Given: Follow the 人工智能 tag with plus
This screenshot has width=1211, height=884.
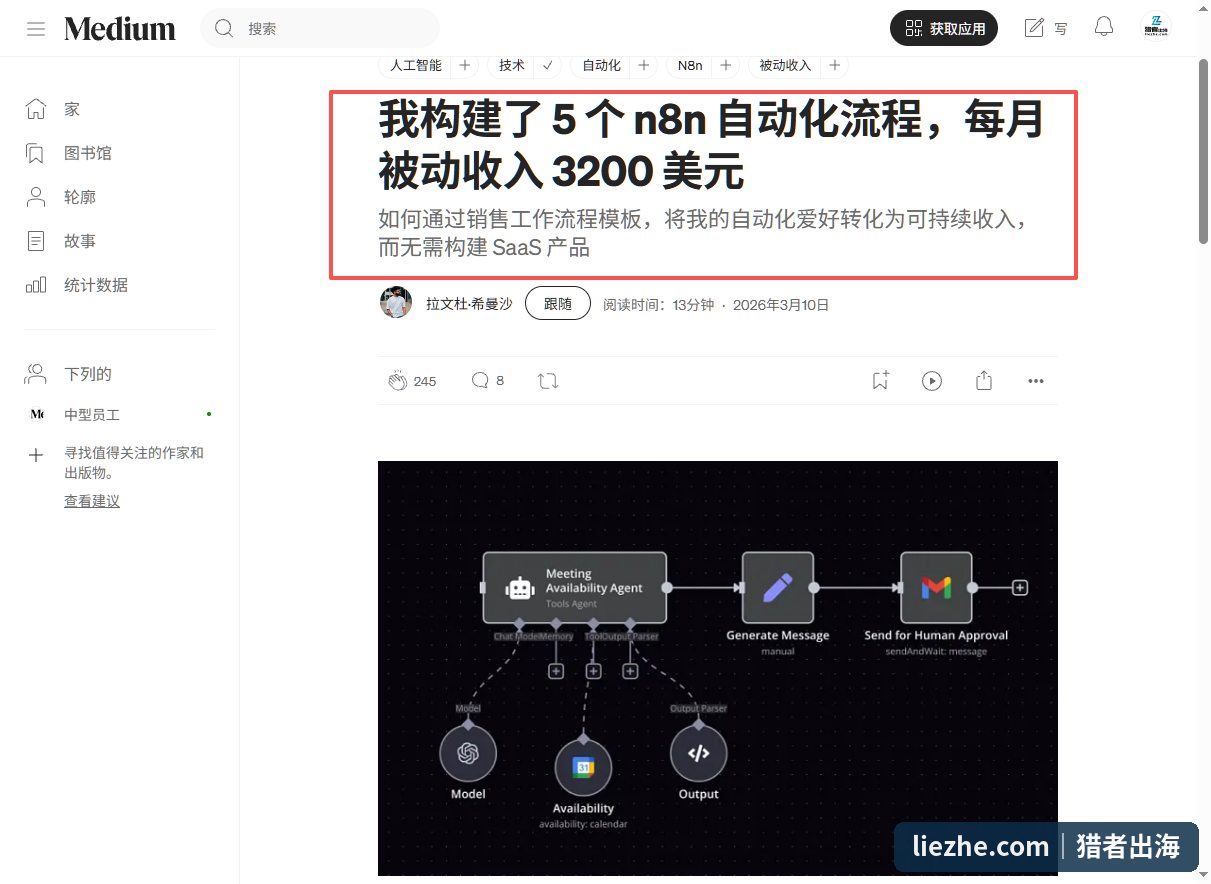Looking at the screenshot, I should point(464,65).
